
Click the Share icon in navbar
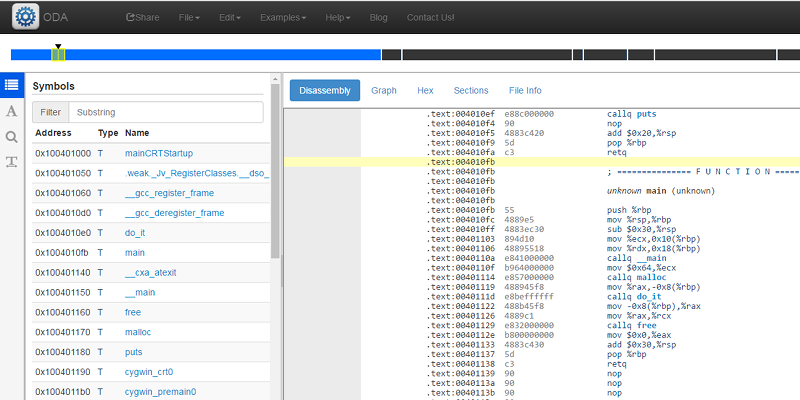[x=131, y=17]
